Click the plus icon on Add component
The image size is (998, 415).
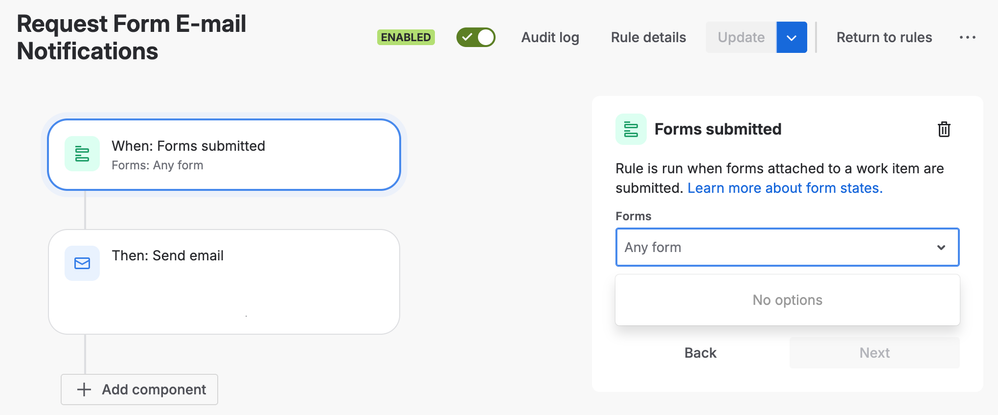pos(83,390)
